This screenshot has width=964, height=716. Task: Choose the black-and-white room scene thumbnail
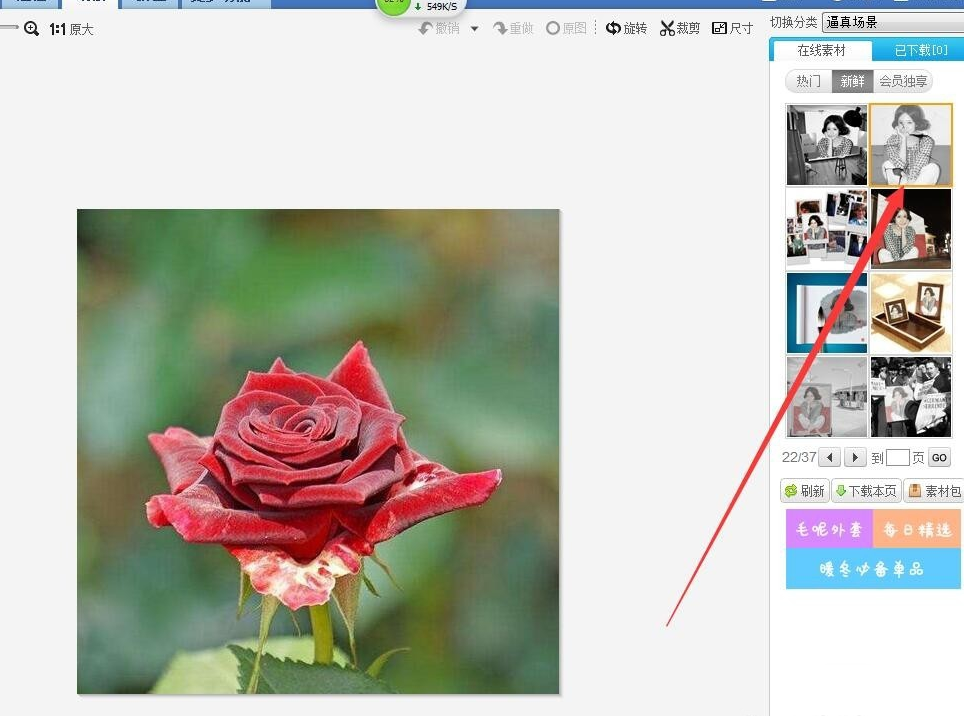827,144
